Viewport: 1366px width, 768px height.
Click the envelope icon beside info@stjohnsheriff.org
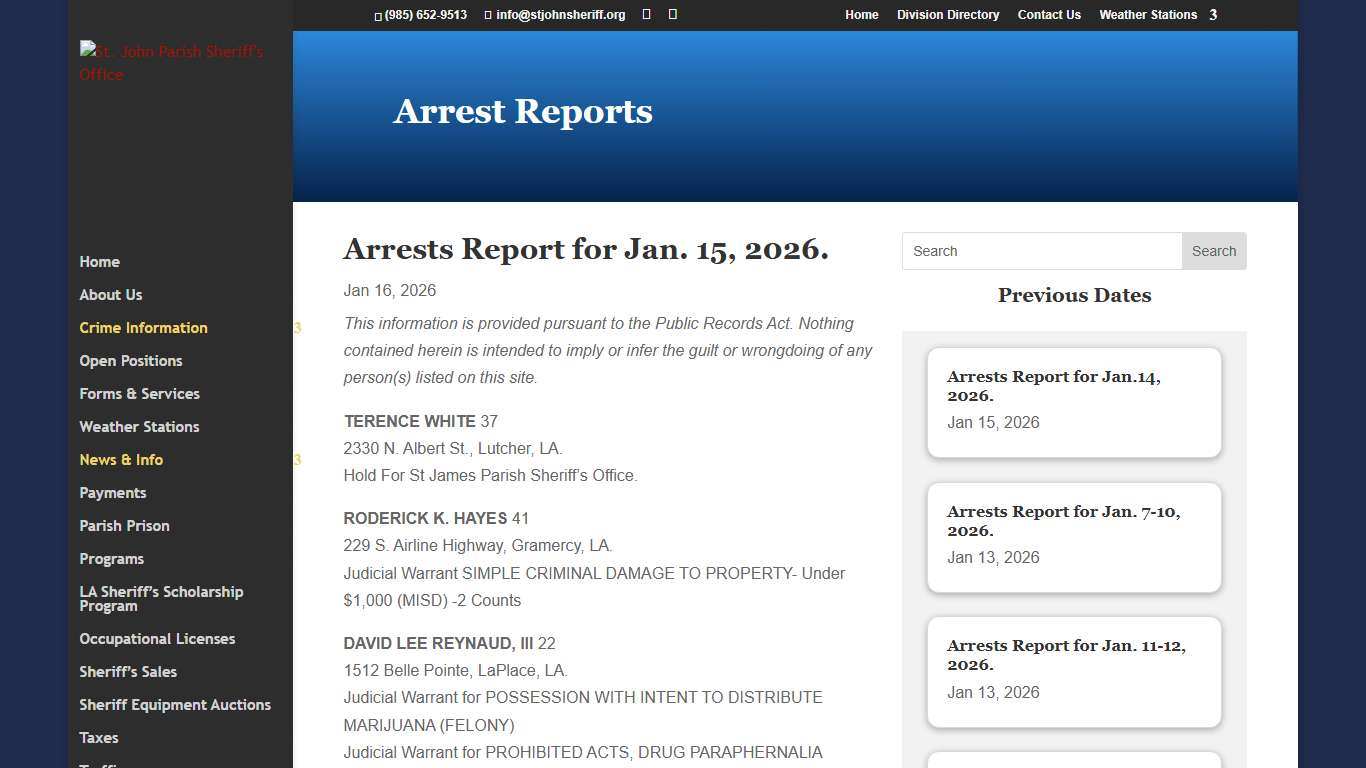click(x=488, y=15)
